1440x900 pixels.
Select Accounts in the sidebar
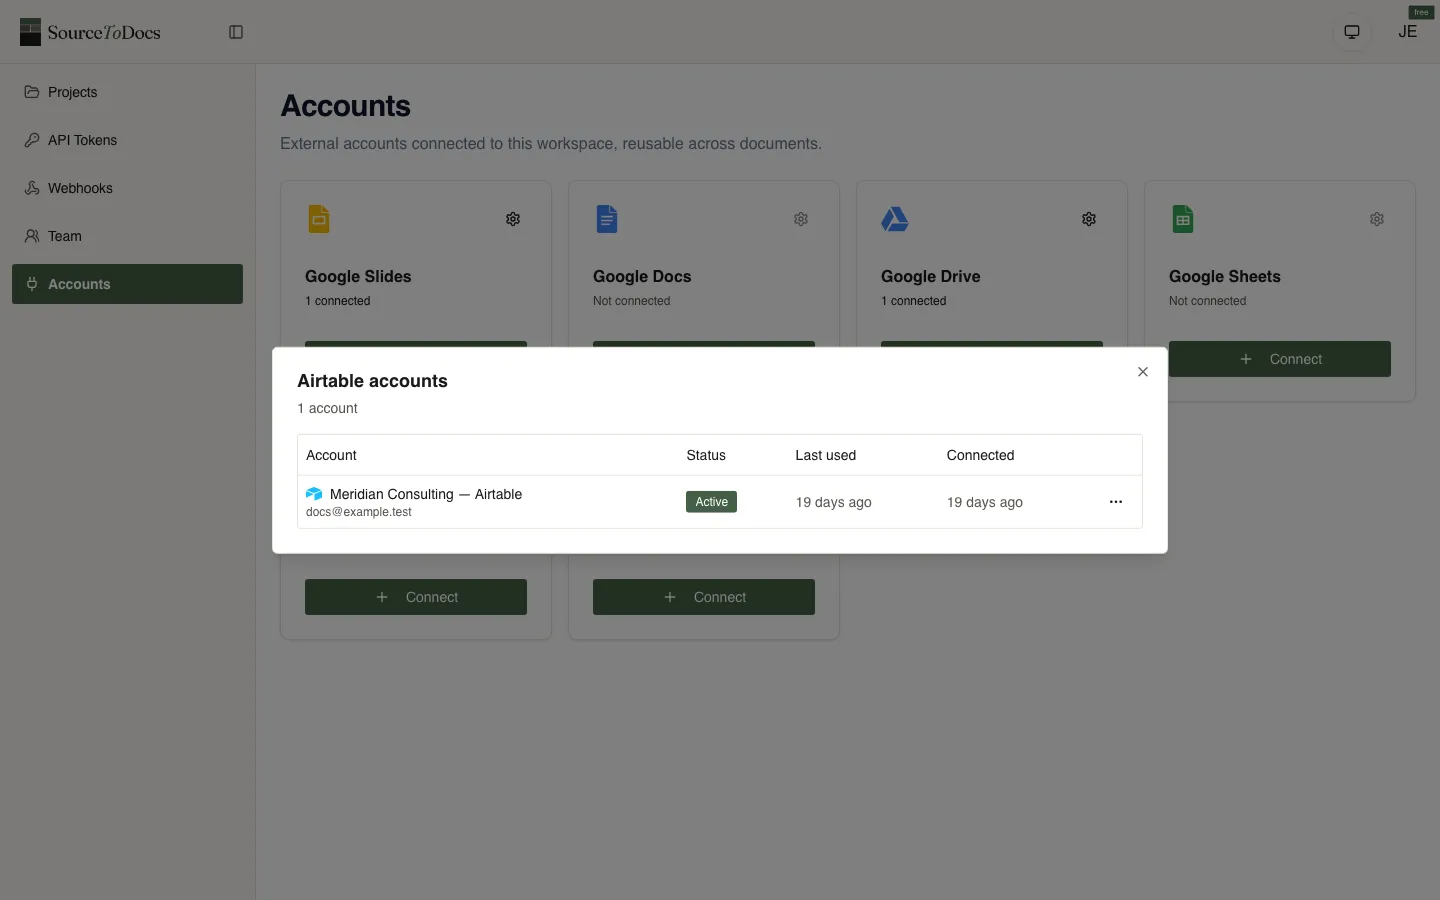click(127, 284)
